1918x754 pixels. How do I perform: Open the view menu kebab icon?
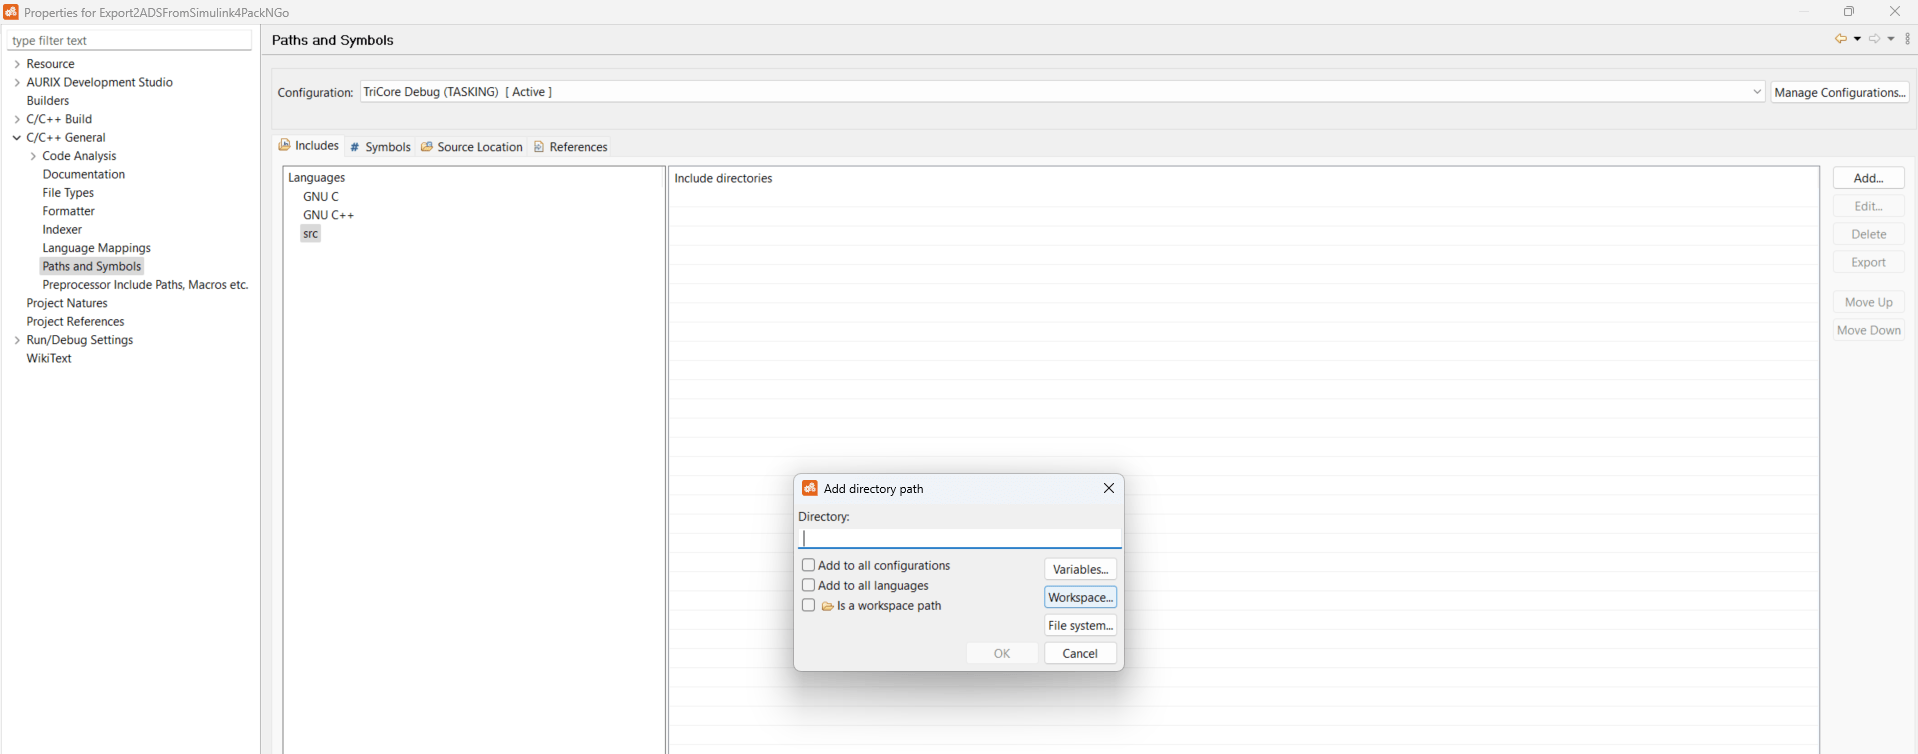pos(1908,39)
